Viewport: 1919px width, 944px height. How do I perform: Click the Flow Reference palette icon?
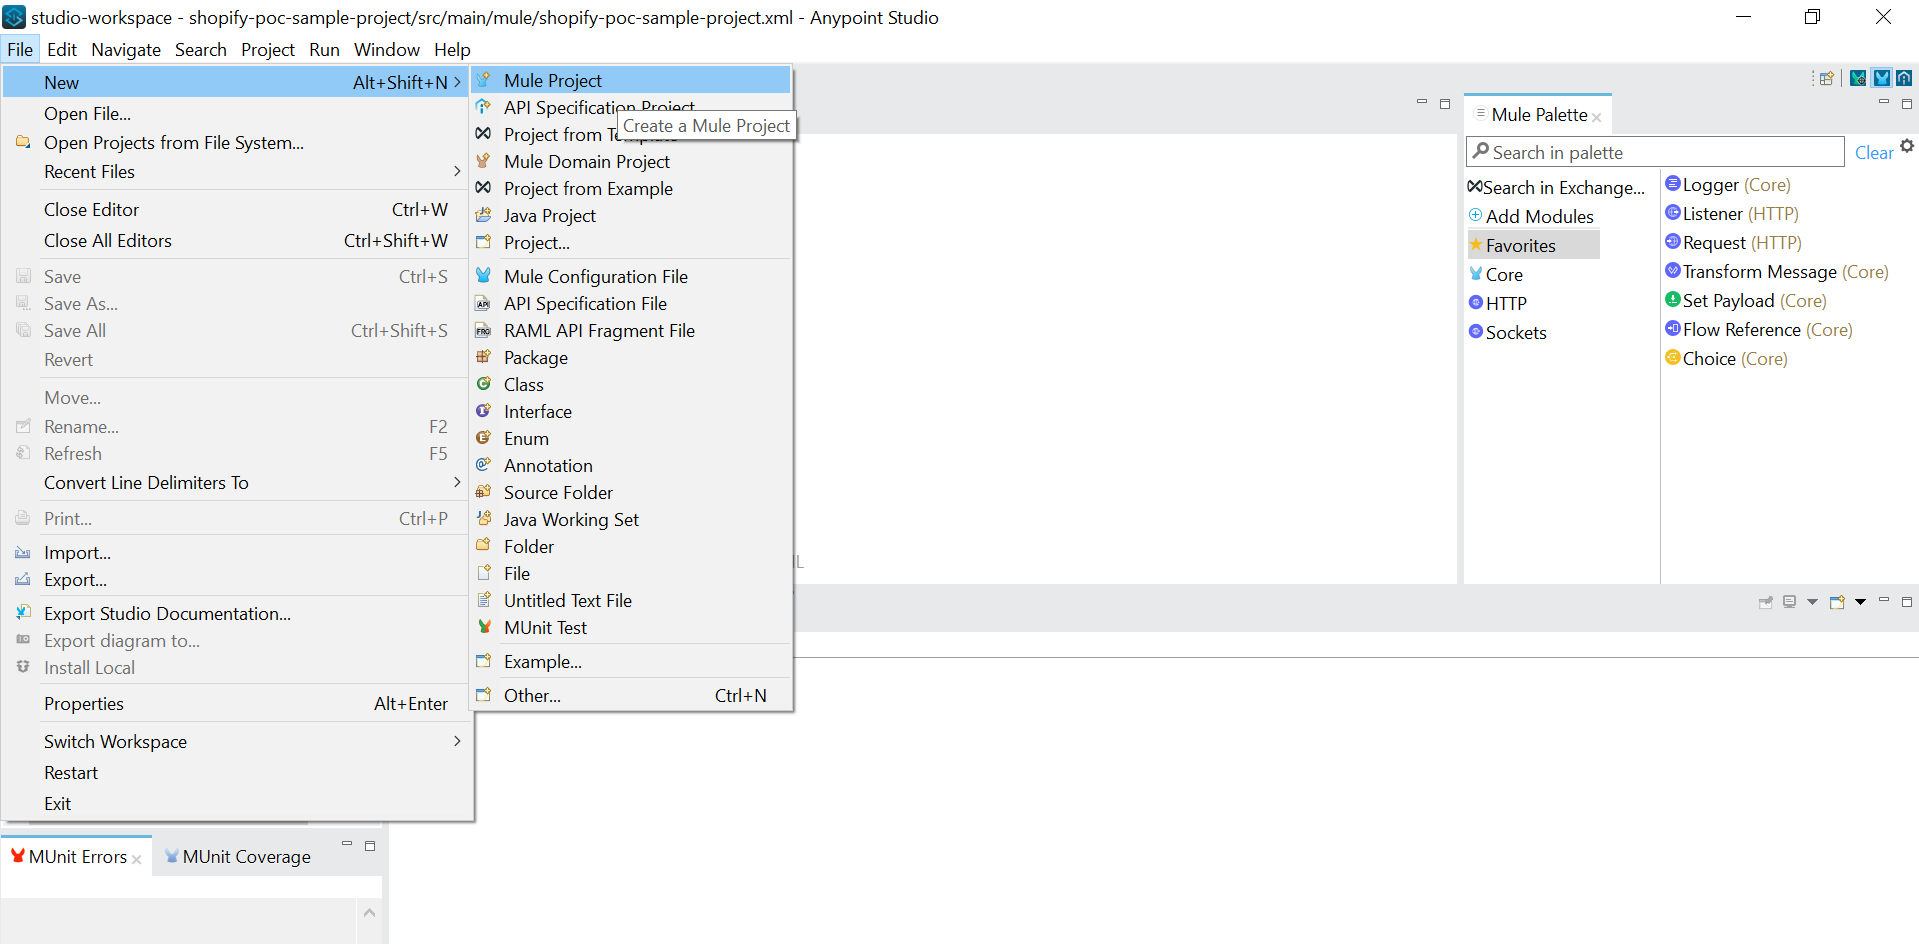(1673, 329)
